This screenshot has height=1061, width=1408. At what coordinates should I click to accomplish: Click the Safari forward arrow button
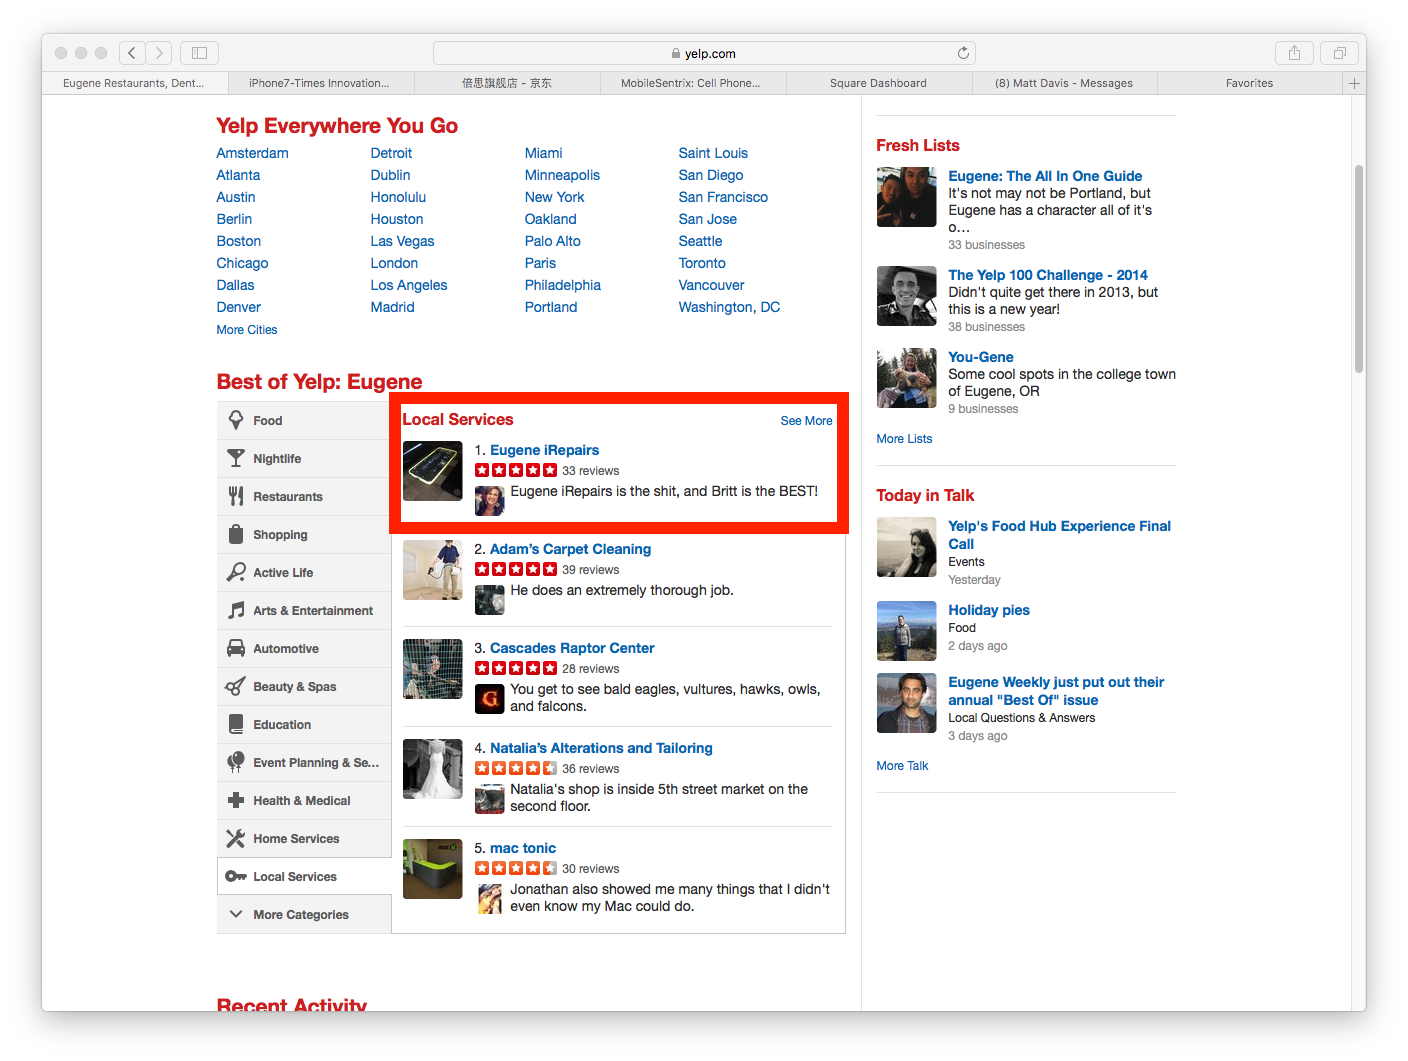tap(159, 53)
